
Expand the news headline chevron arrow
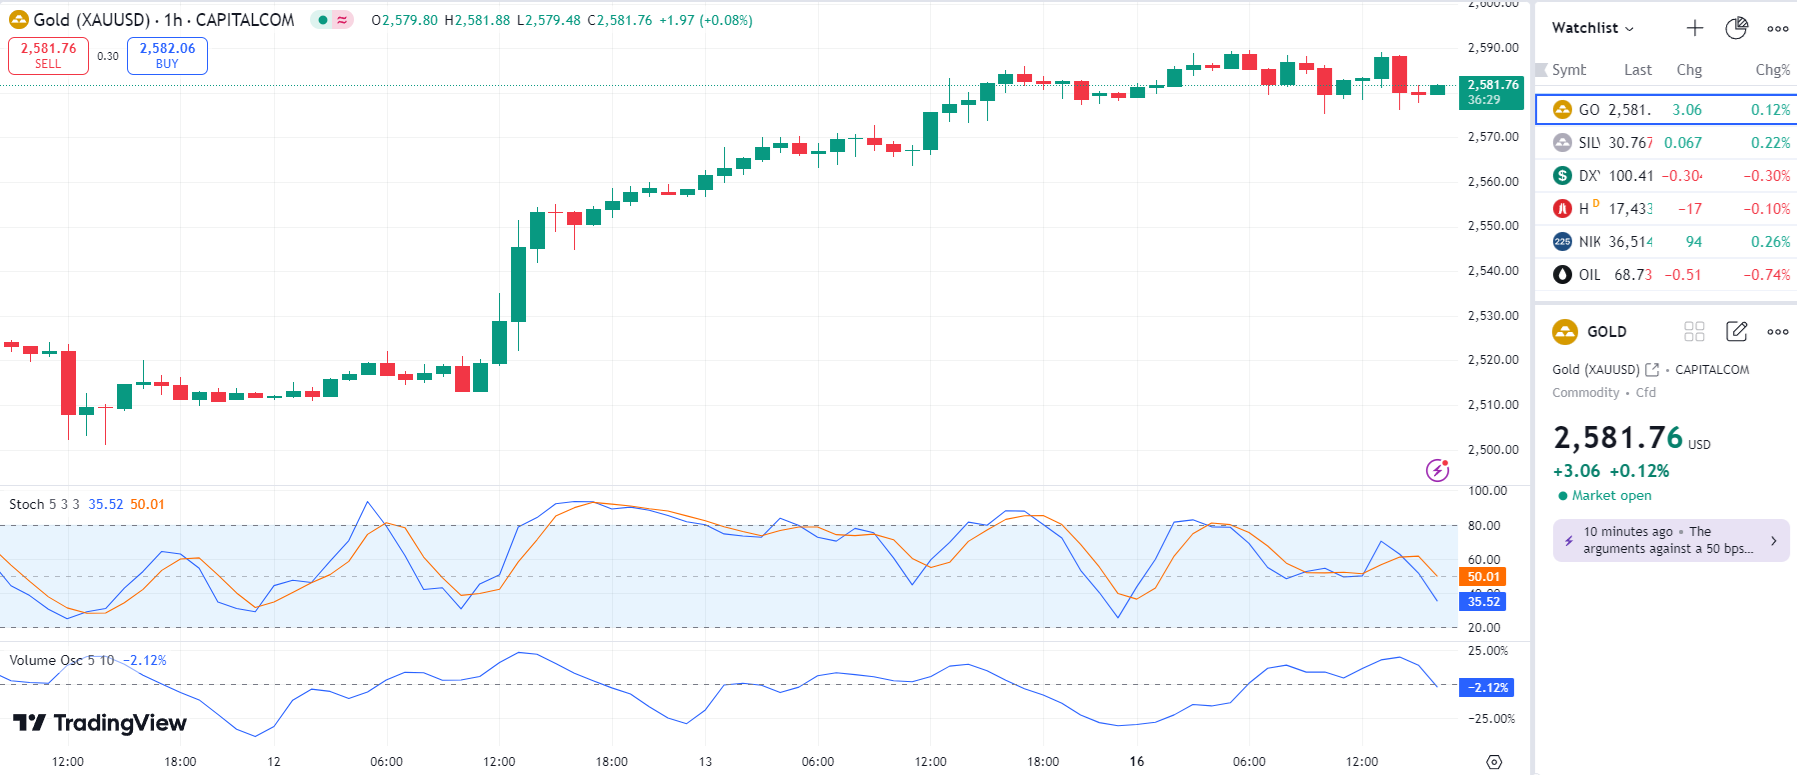coord(1773,540)
